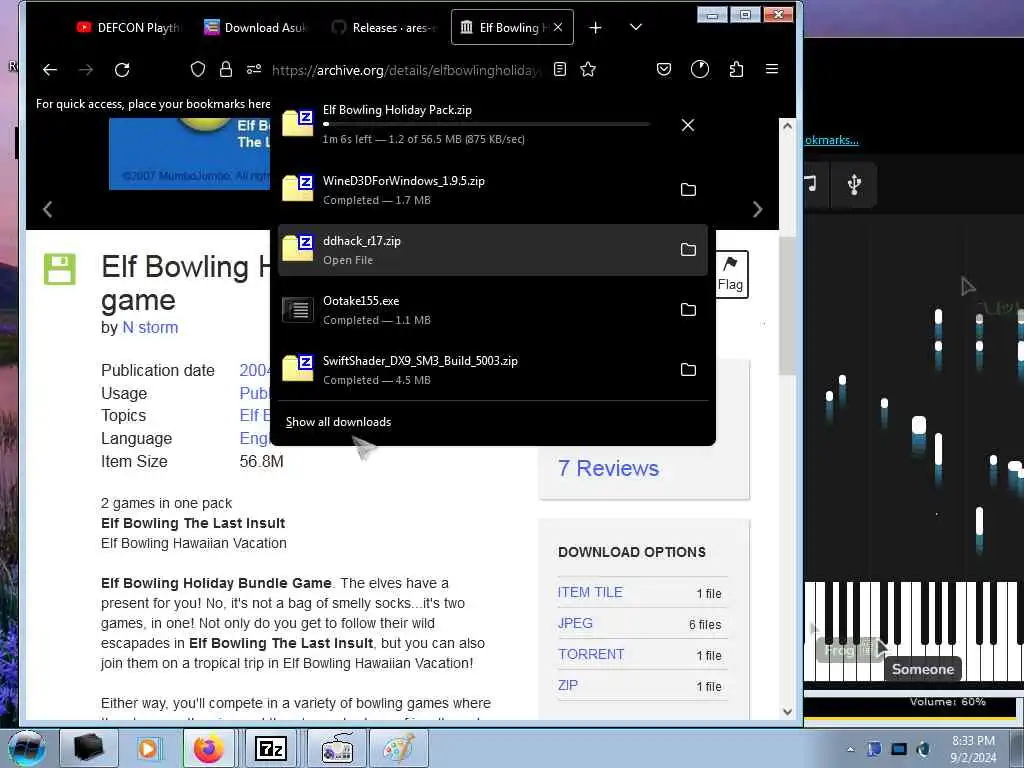Image resolution: width=1024 pixels, height=768 pixels.
Task: Click the download progress bar
Action: click(486, 124)
